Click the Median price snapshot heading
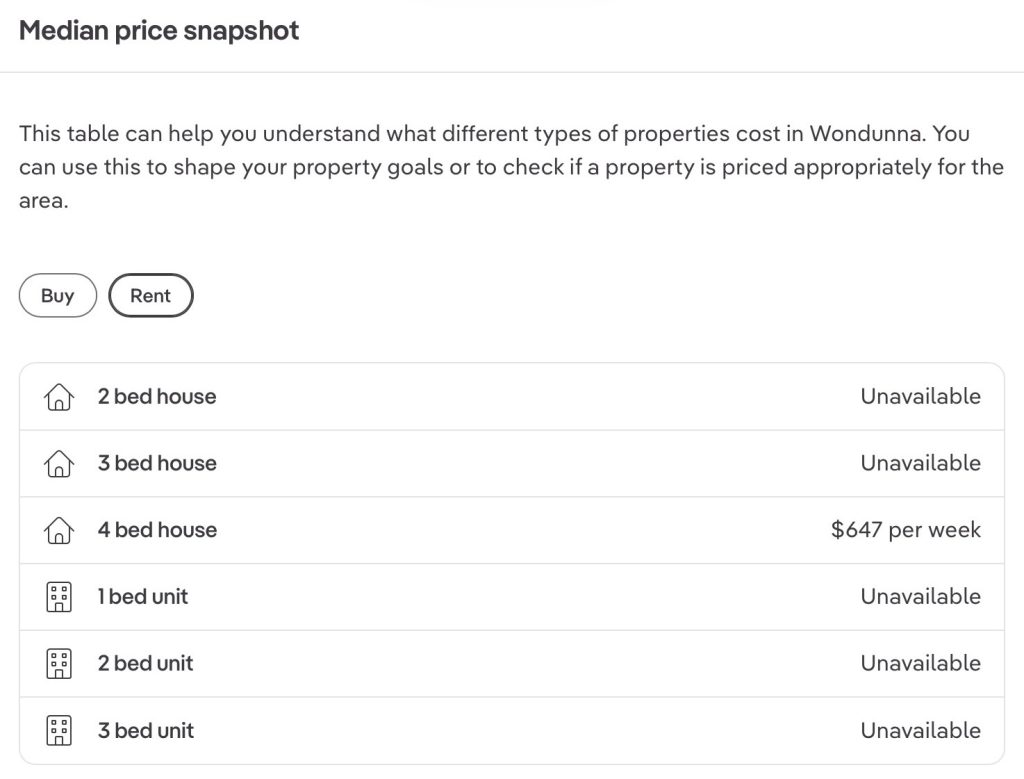This screenshot has width=1024, height=779. [x=159, y=31]
